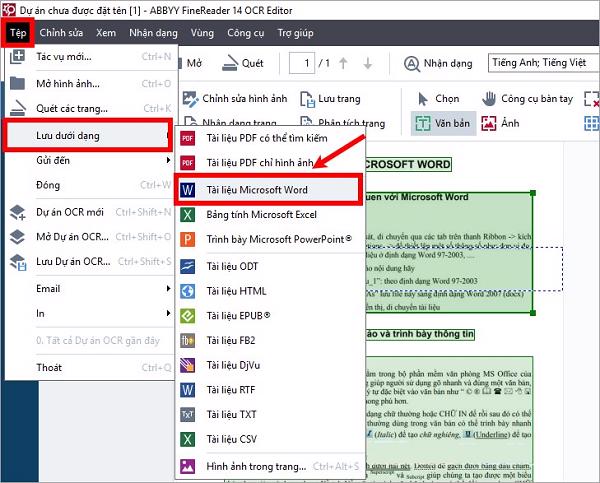600x483 pixels.
Task: Click the page number input field
Action: [302, 63]
